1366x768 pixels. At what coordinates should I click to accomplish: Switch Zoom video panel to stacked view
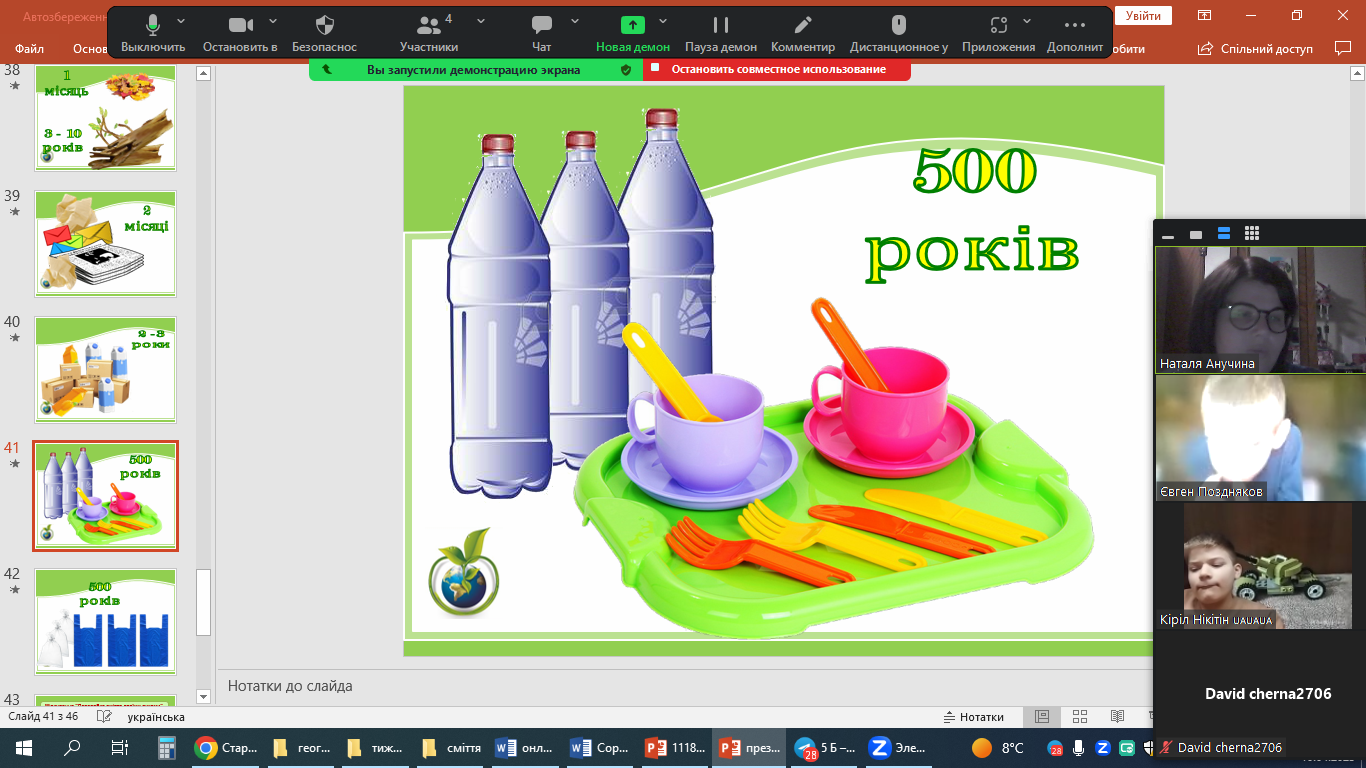(x=1223, y=234)
